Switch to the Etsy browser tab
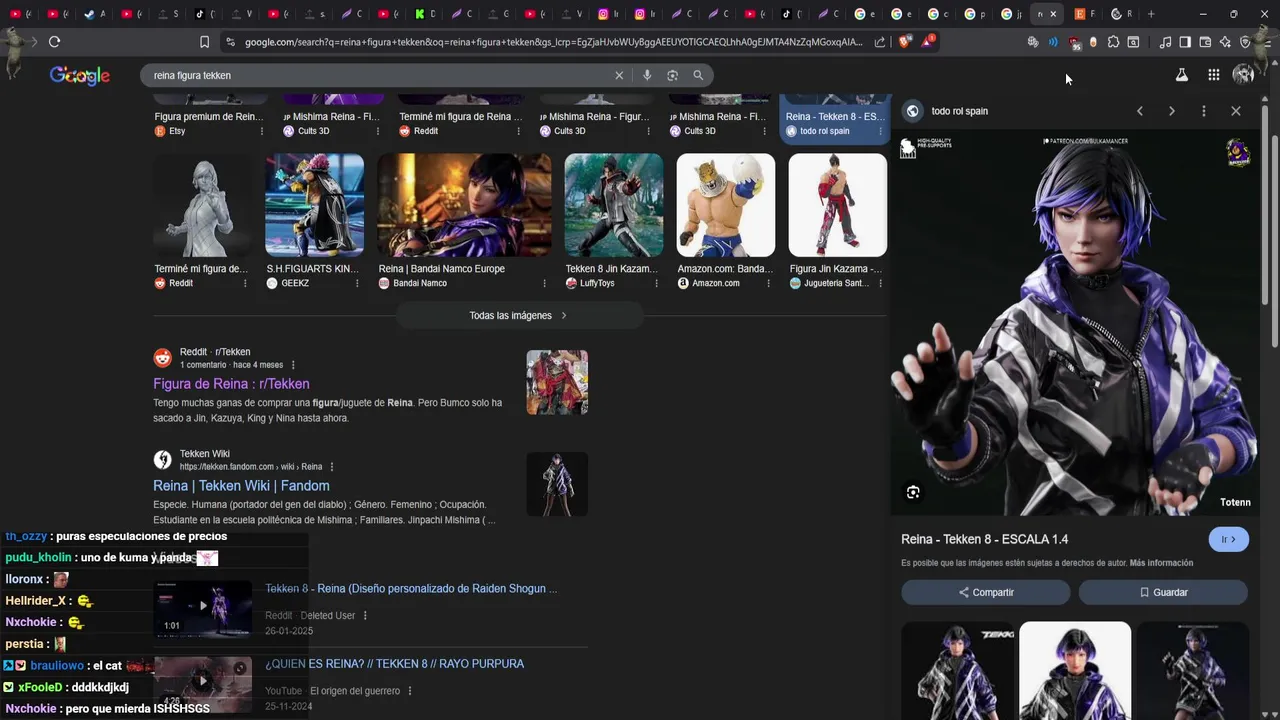The width and height of the screenshot is (1280, 720). click(x=1085, y=14)
